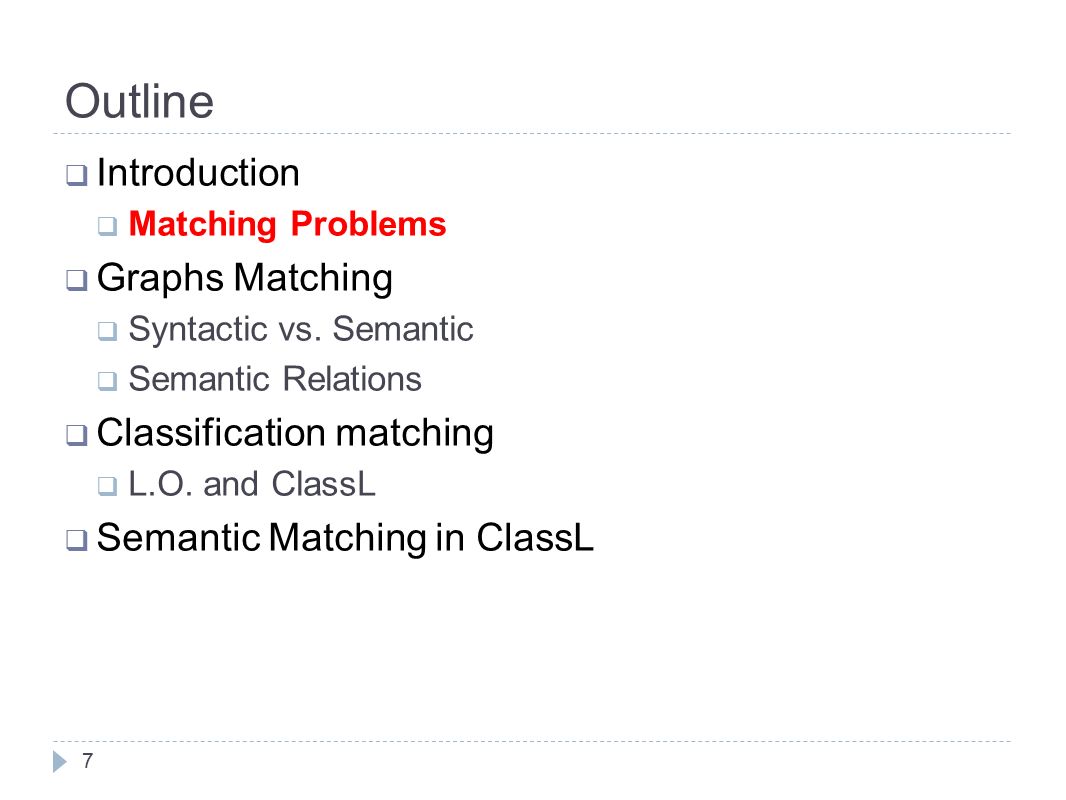The width and height of the screenshot is (1066, 800).
Task: Click the red Matching Problems text
Action: point(288,224)
